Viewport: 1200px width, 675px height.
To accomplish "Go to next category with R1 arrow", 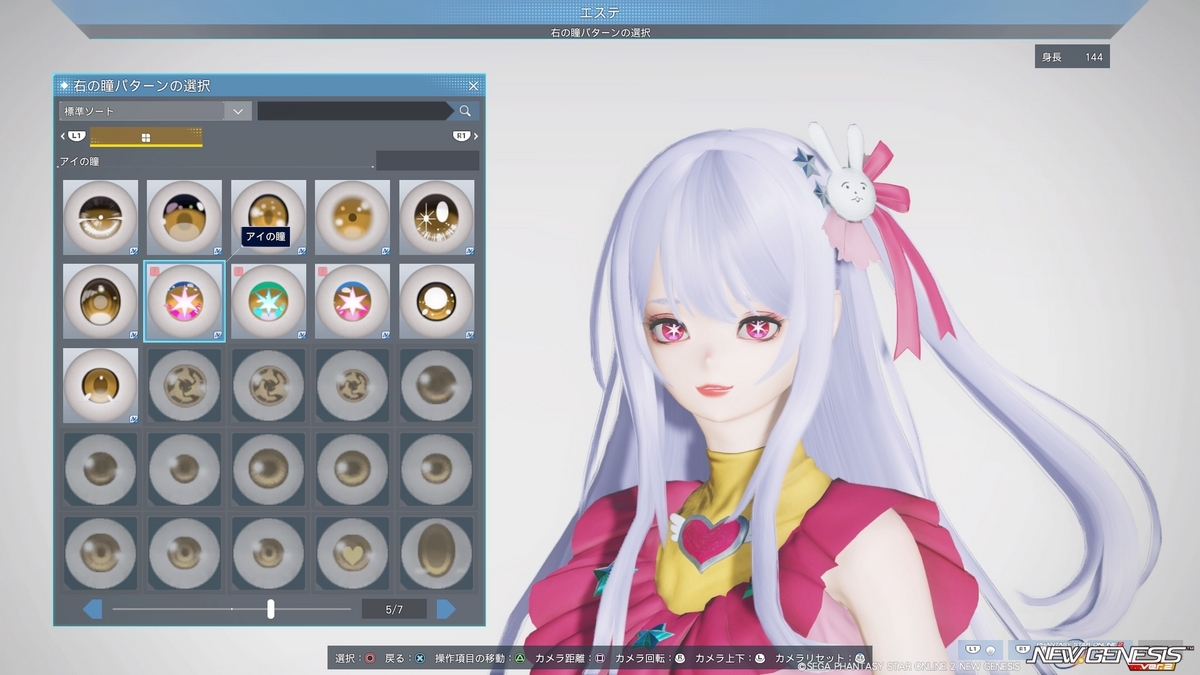I will (x=465, y=136).
